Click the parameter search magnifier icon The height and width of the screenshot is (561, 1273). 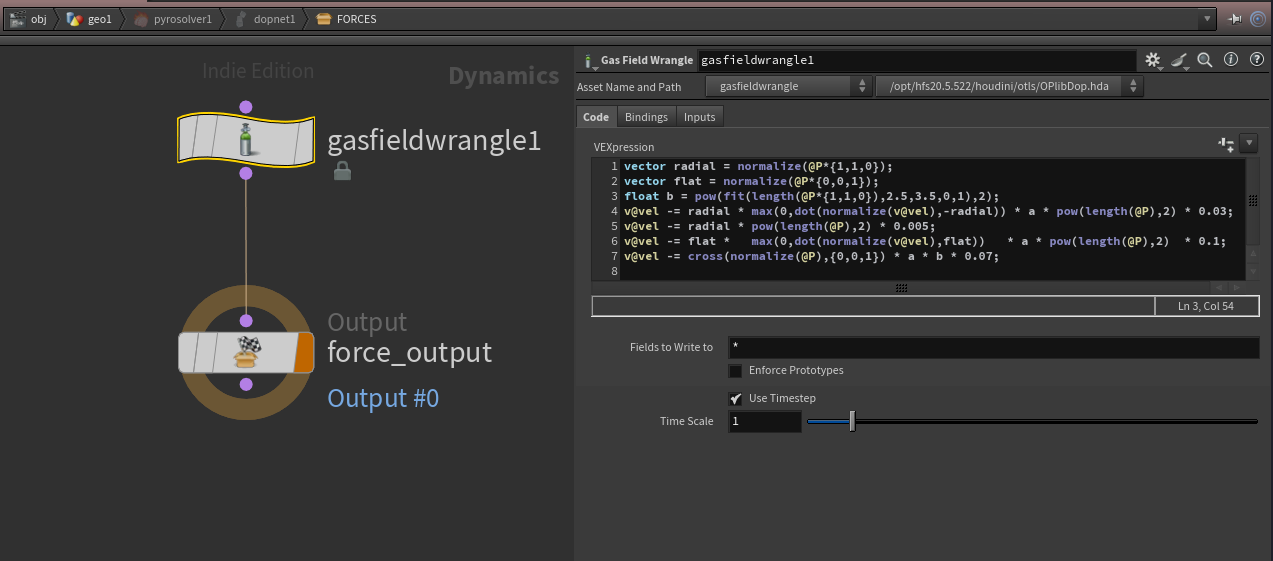tap(1205, 60)
